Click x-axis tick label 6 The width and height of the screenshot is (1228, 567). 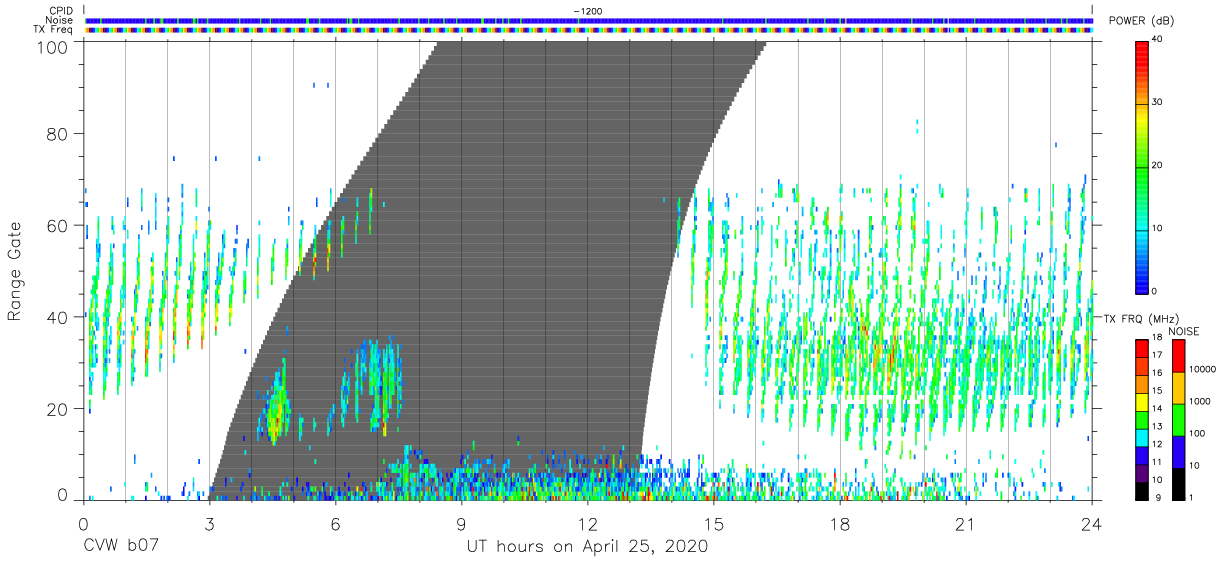pyautogui.click(x=335, y=524)
